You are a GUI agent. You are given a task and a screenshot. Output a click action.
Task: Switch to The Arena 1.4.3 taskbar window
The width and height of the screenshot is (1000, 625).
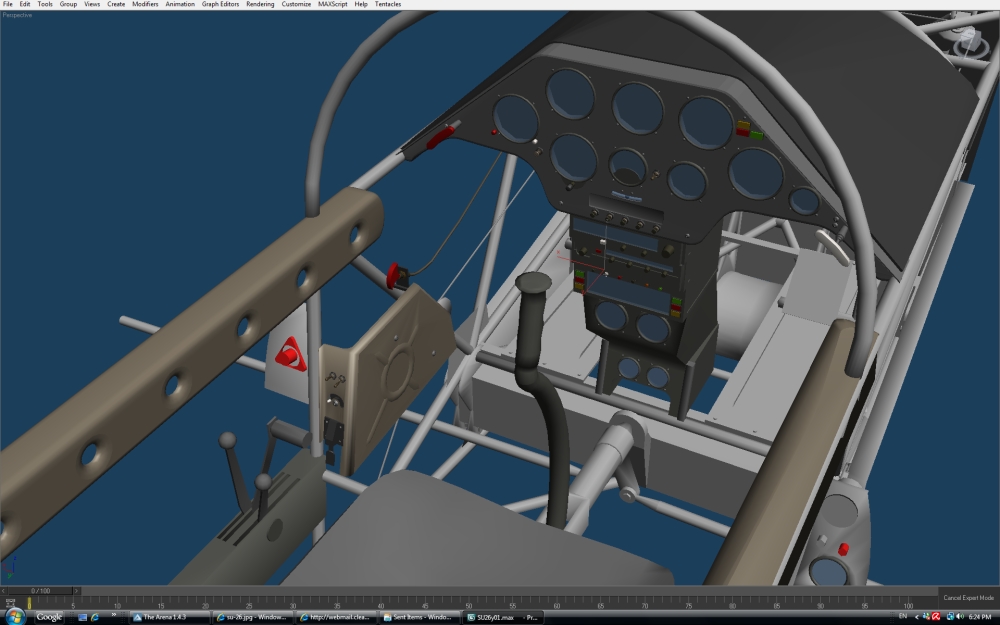click(170, 617)
